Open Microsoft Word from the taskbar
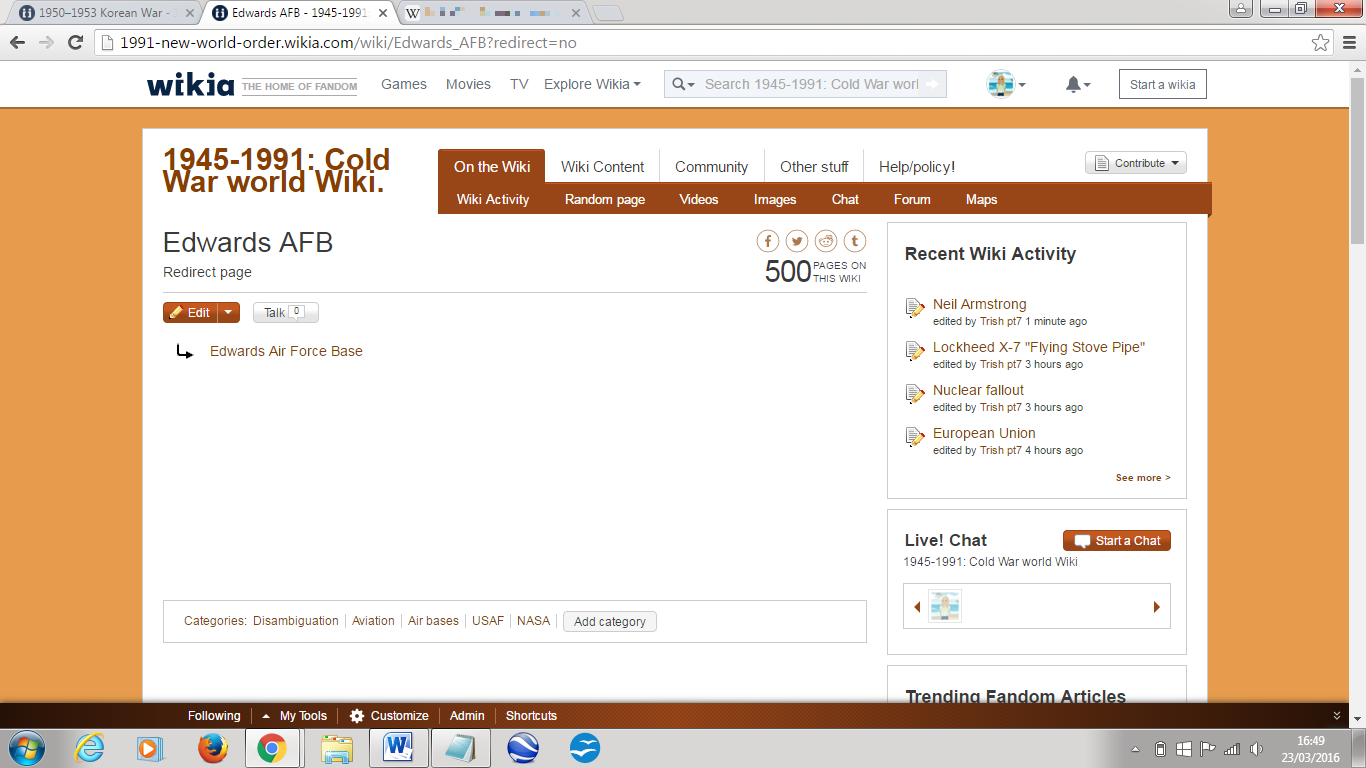The image size is (1366, 768). [x=398, y=748]
